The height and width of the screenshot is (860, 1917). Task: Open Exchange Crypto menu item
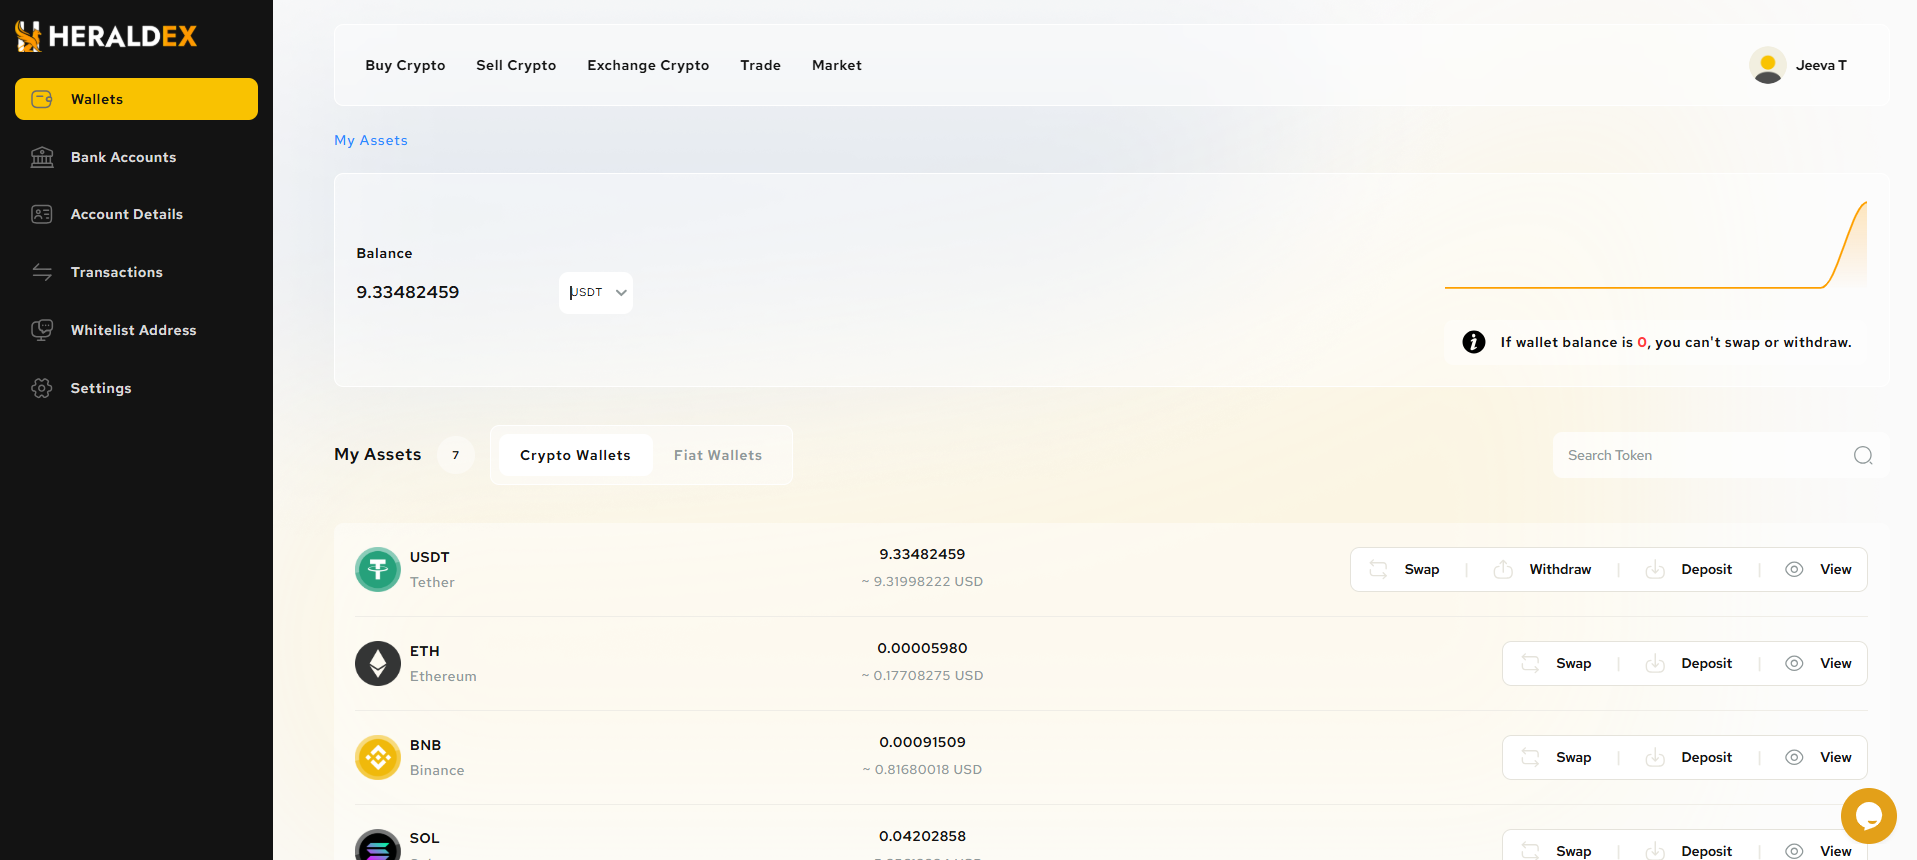[648, 66]
